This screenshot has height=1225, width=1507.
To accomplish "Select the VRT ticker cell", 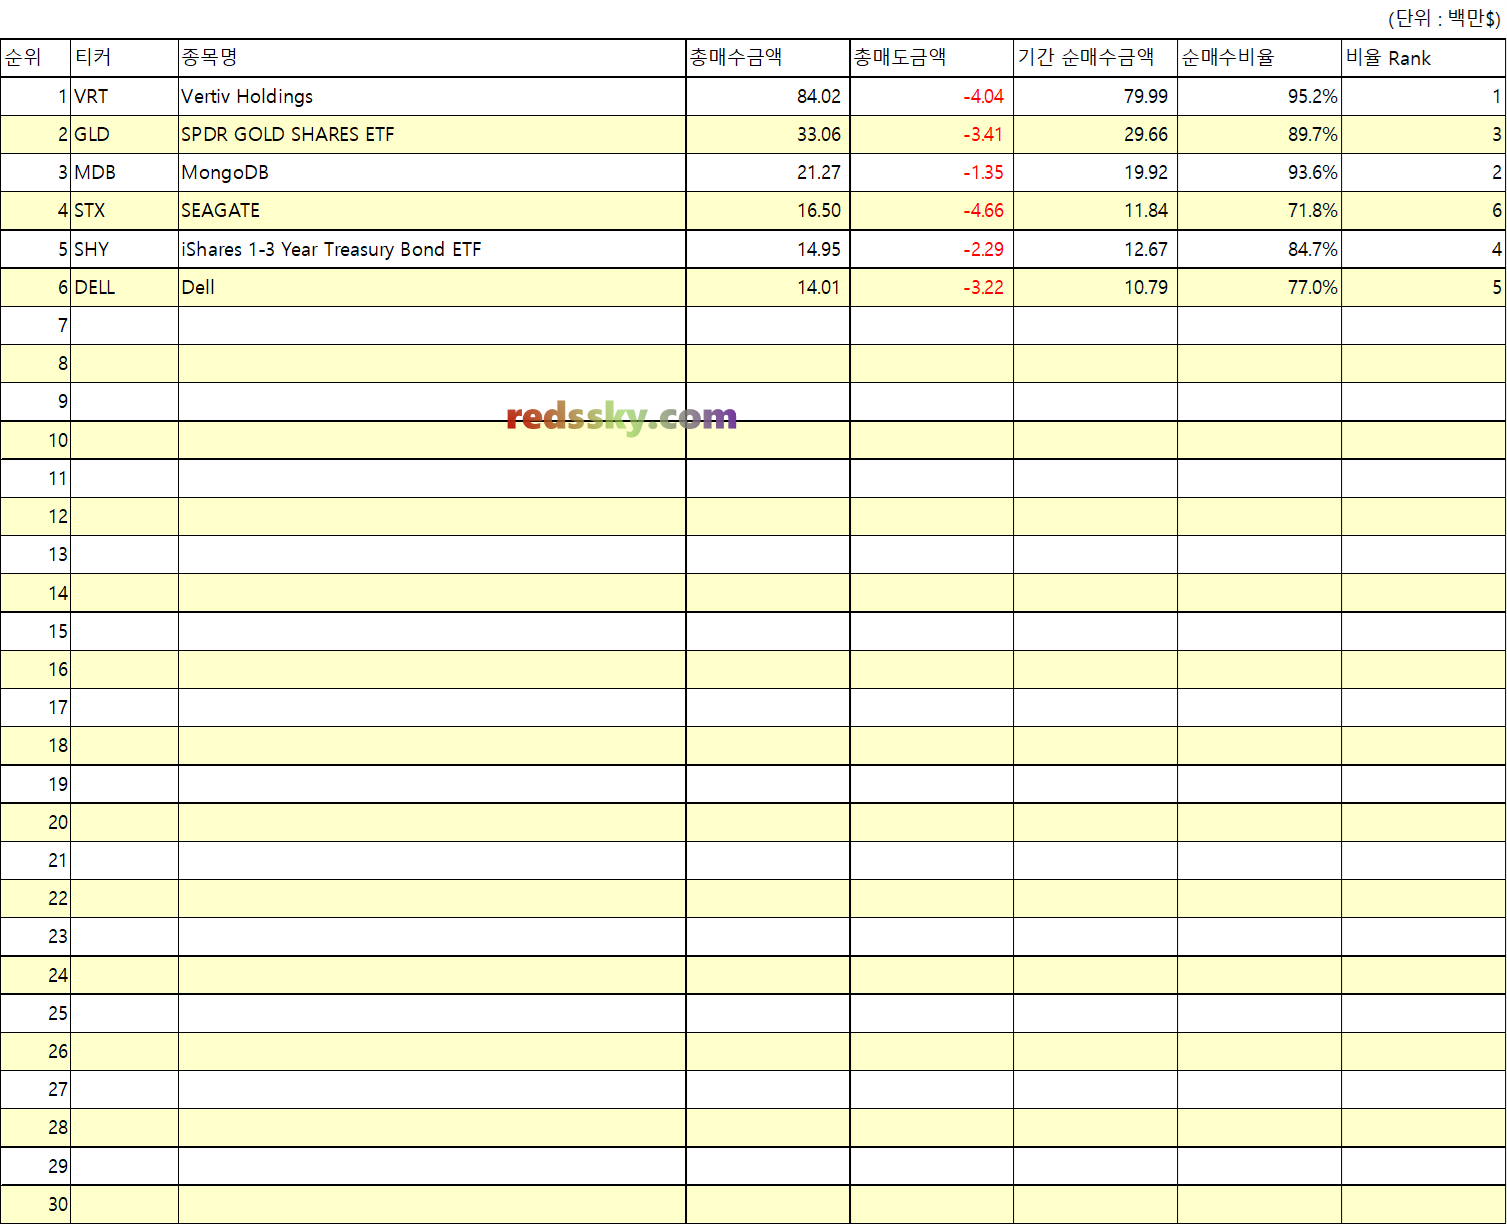I will tap(125, 97).
